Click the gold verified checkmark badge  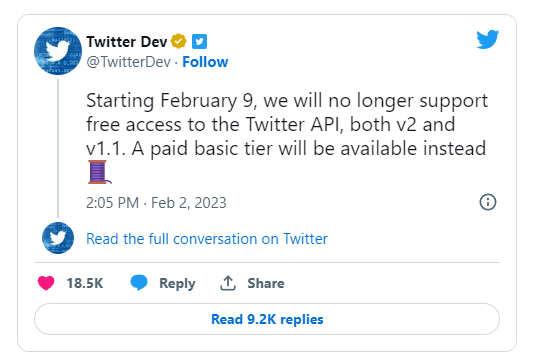[x=178, y=41]
